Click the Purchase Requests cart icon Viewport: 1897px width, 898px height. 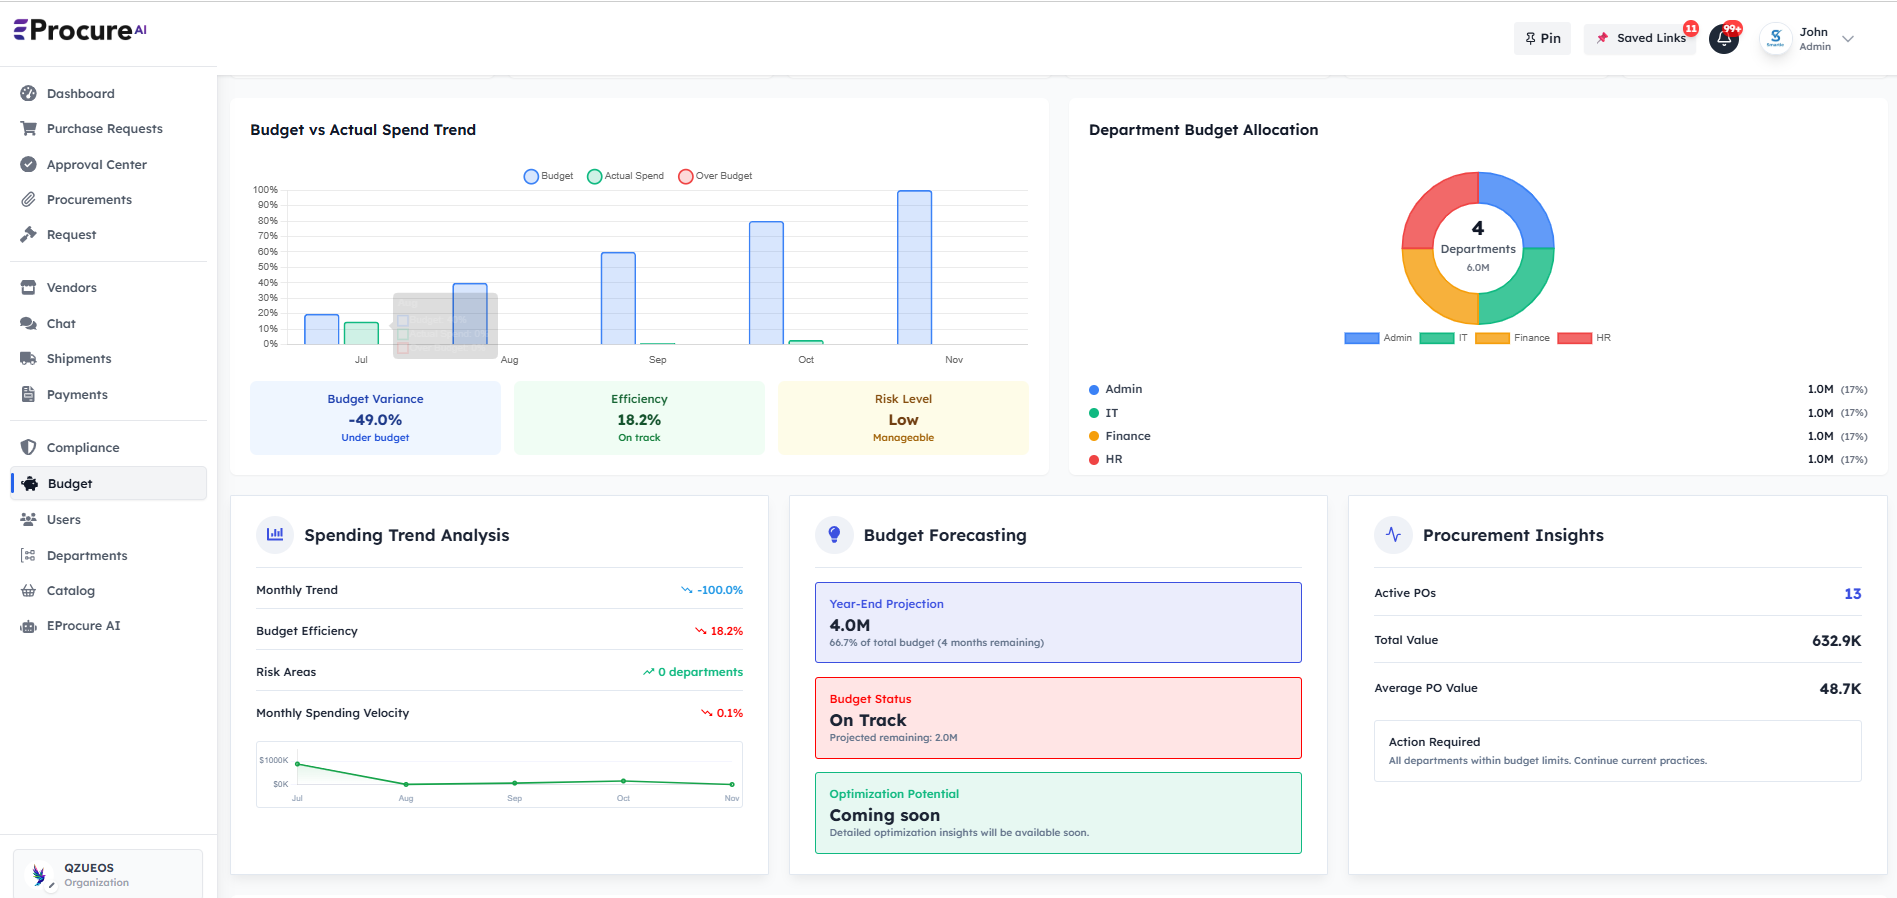(x=28, y=129)
